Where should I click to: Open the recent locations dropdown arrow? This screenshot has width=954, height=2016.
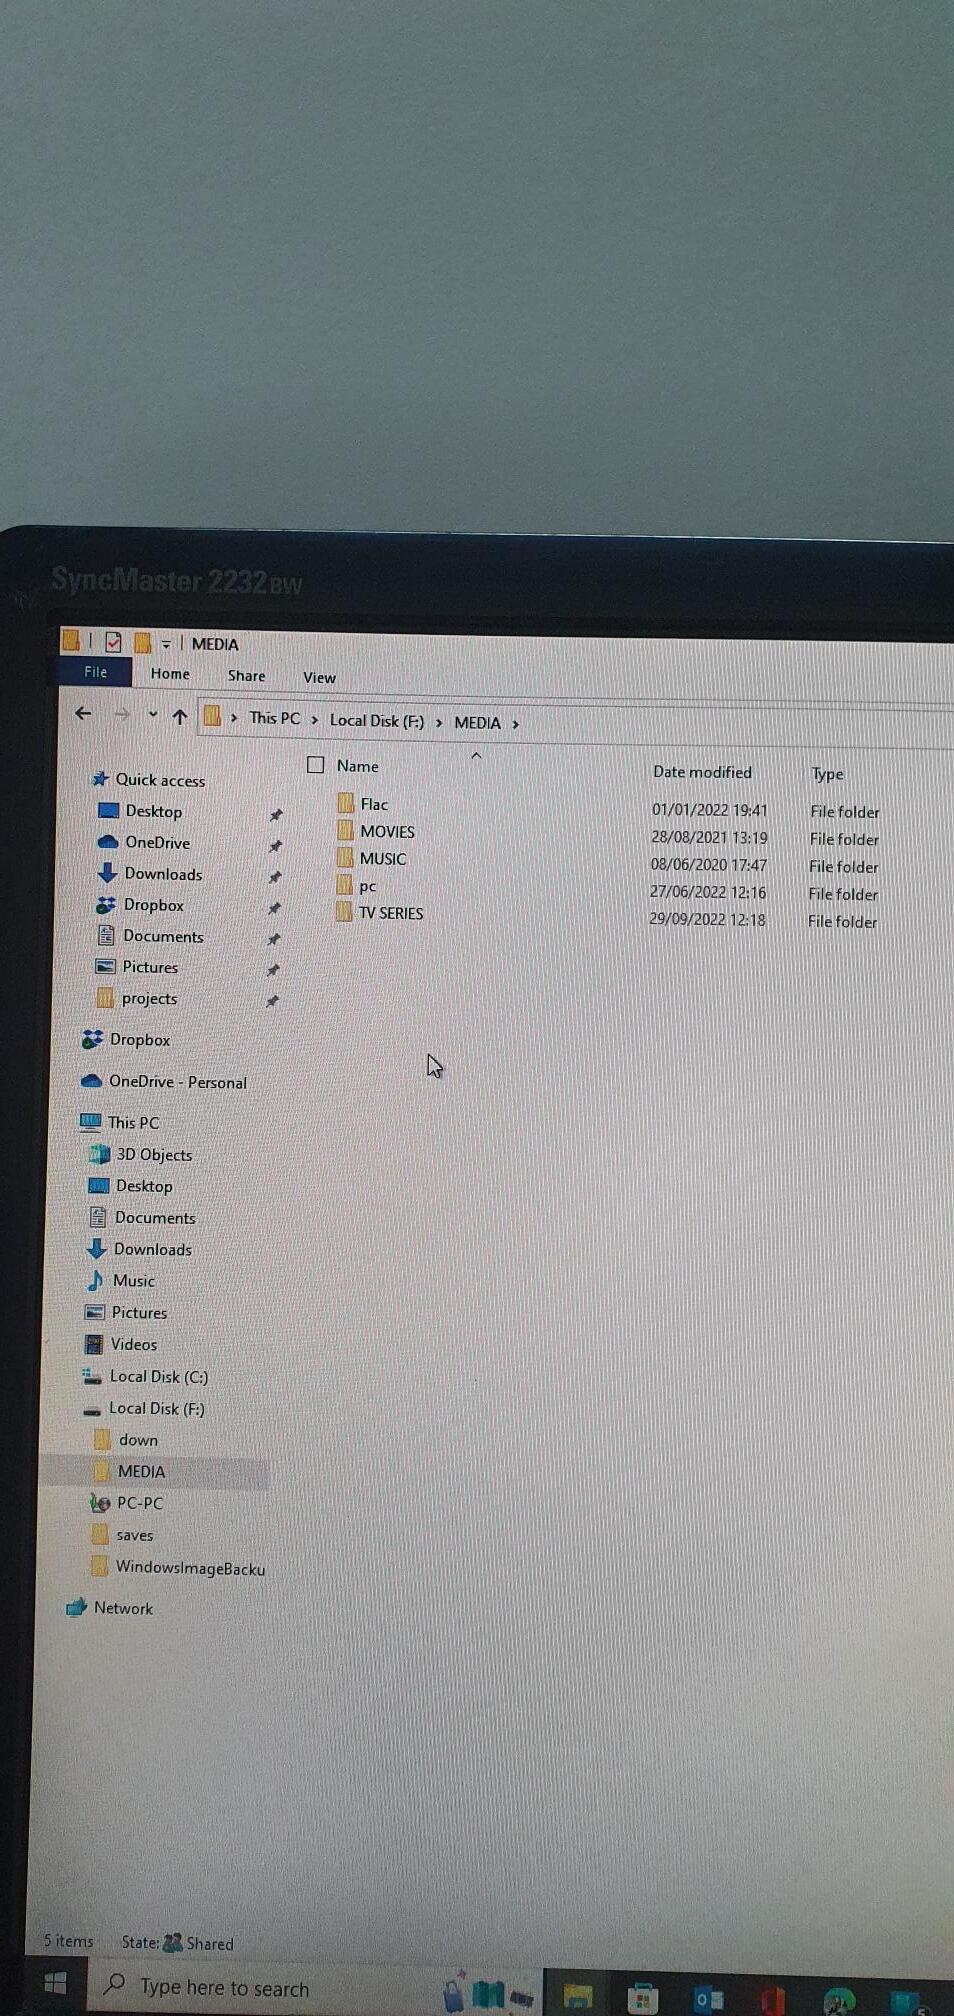click(x=152, y=715)
